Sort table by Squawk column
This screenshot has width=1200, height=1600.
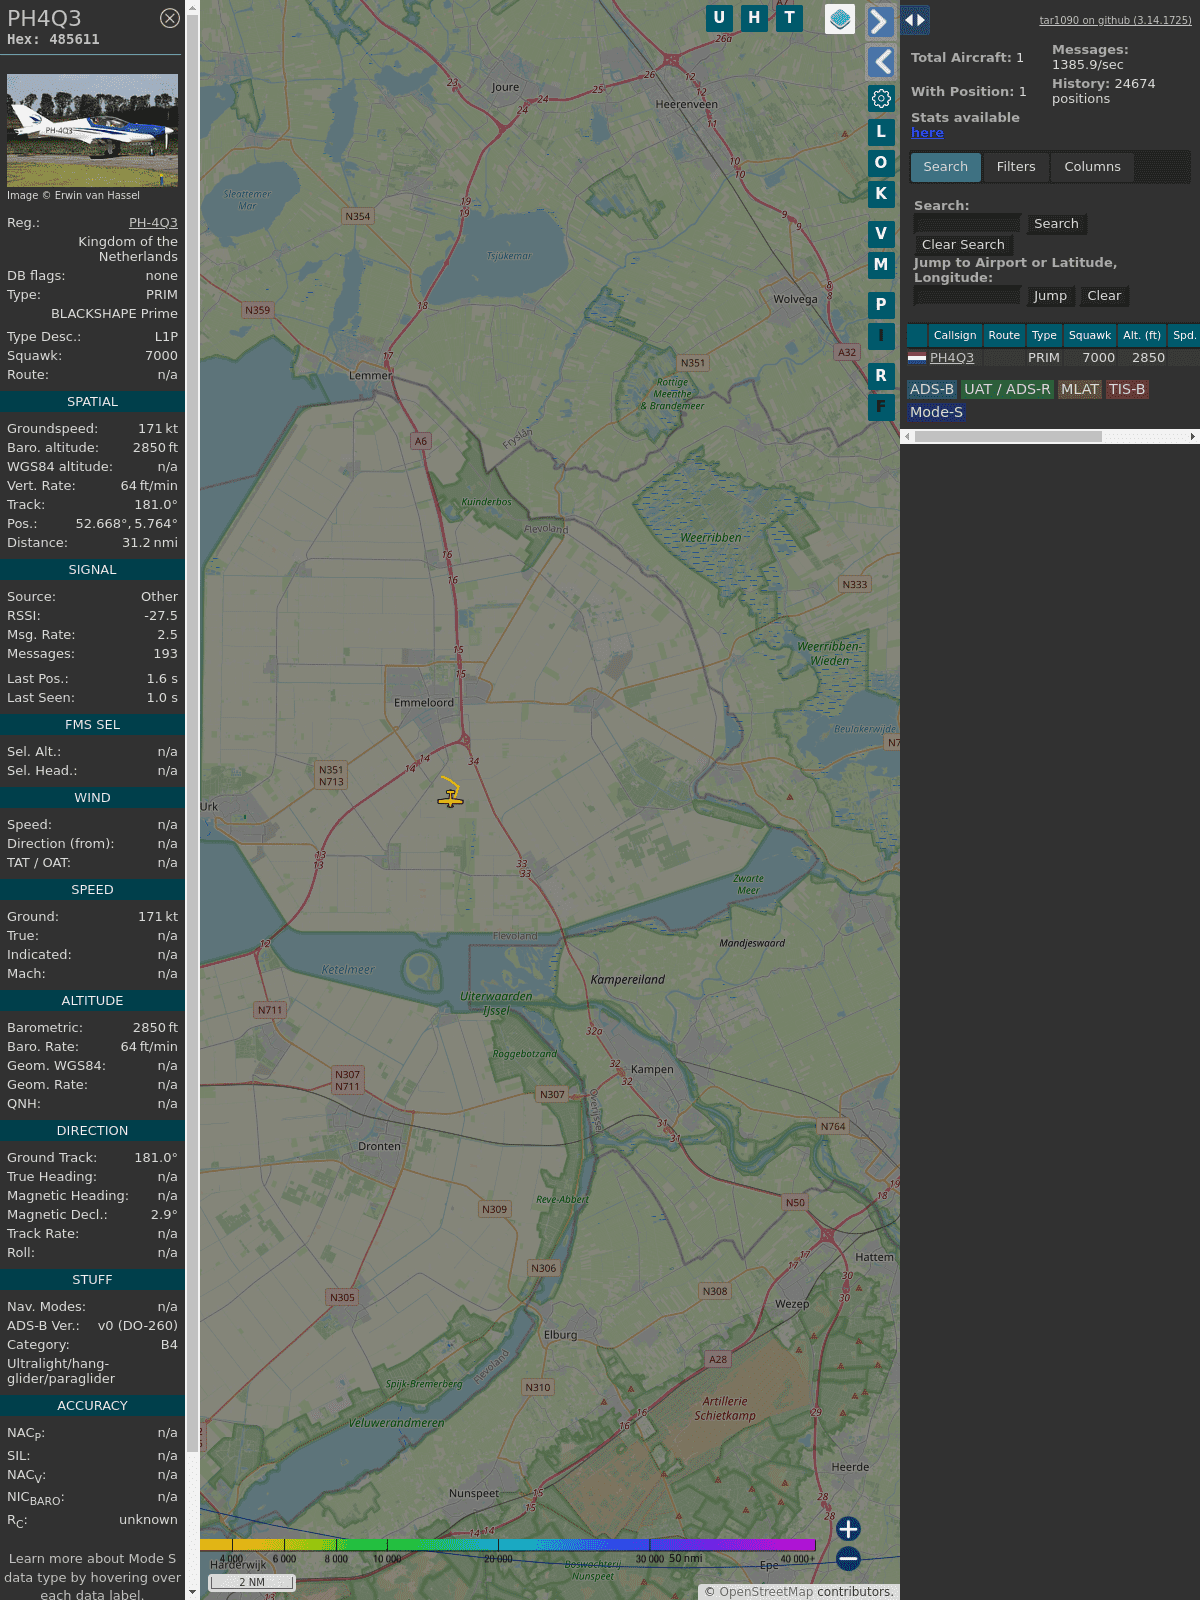click(1090, 336)
